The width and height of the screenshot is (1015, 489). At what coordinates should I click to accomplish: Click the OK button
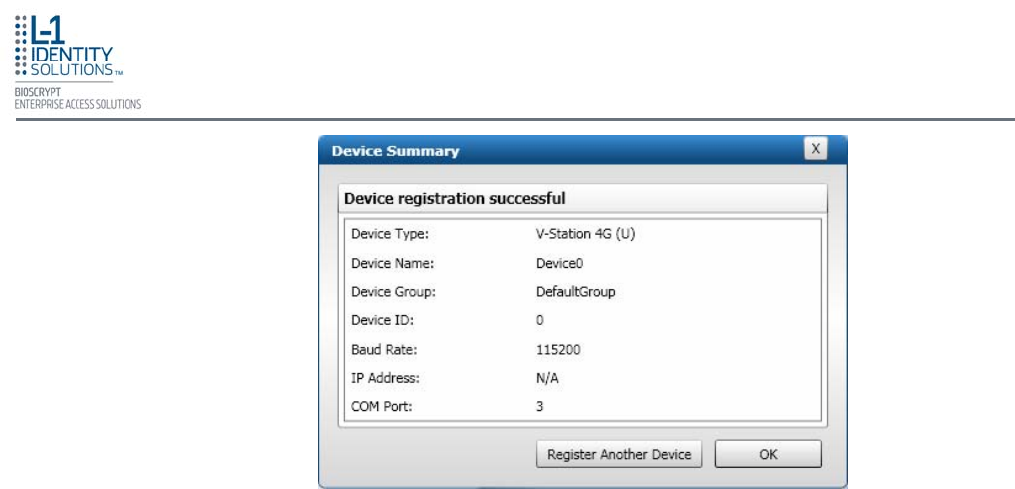(x=768, y=454)
